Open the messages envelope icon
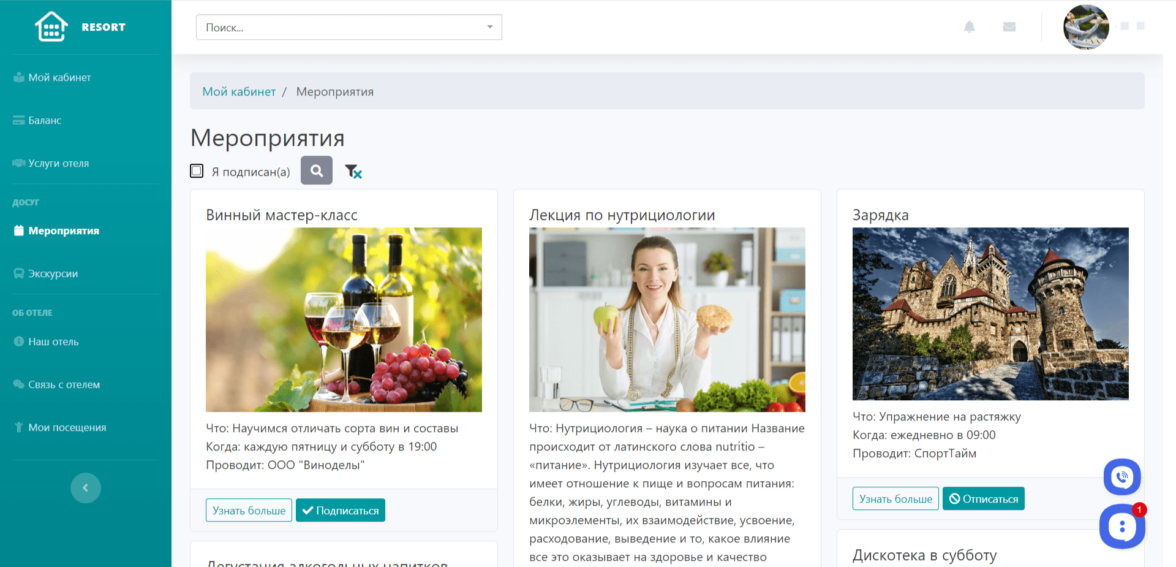Image resolution: width=1176 pixels, height=567 pixels. (x=1010, y=27)
